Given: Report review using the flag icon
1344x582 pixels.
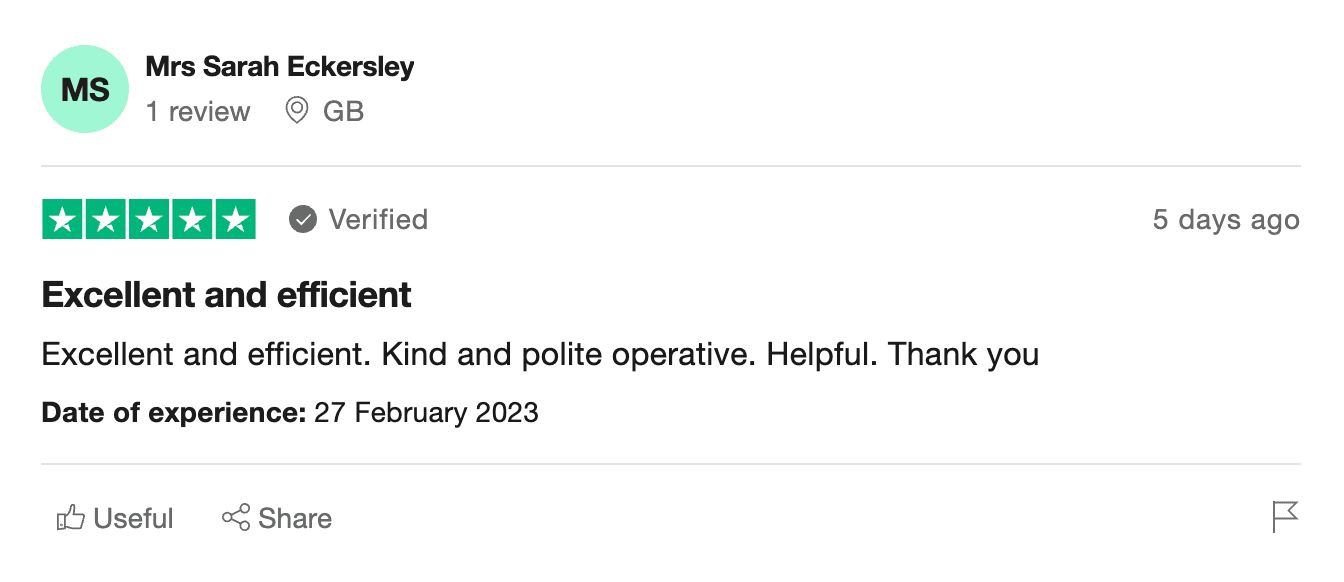Looking at the screenshot, I should (1285, 517).
